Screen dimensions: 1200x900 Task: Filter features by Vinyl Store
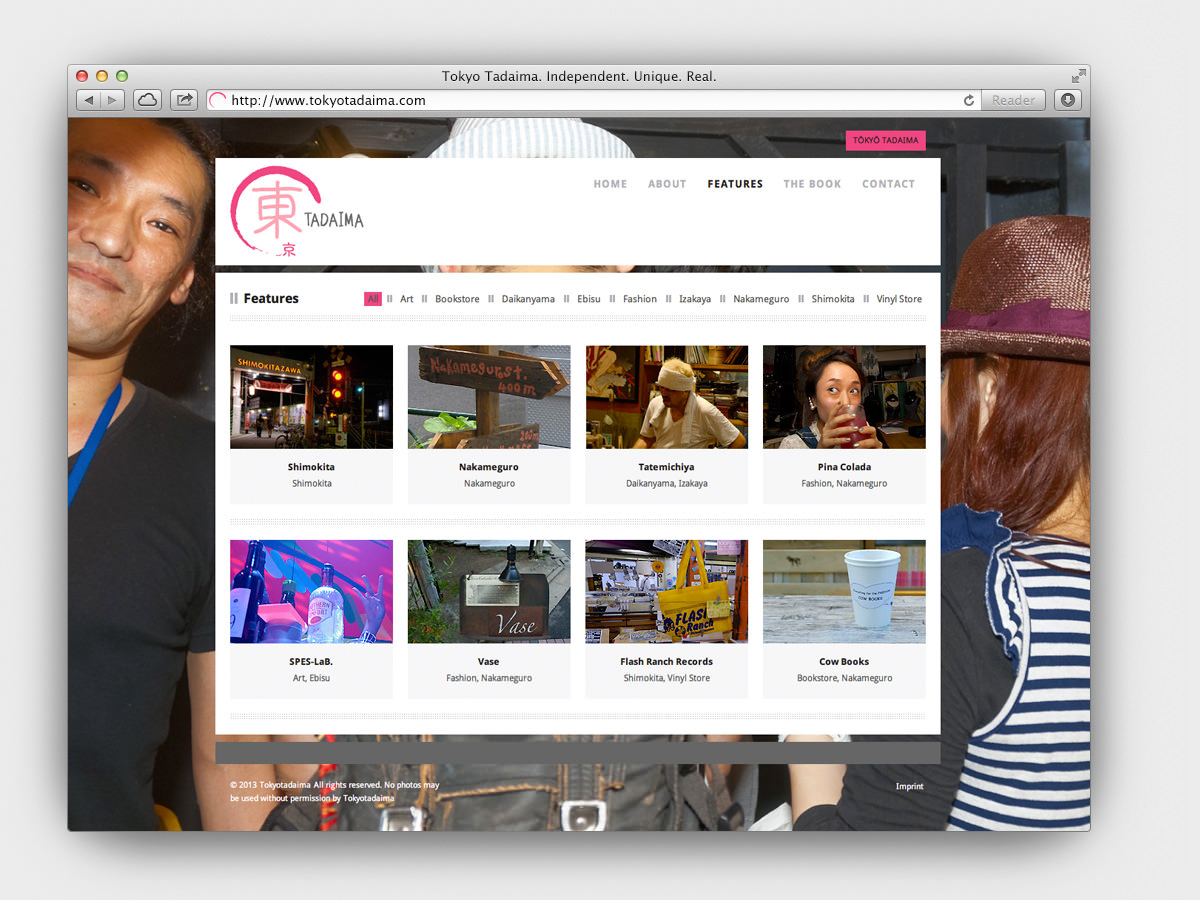pos(899,299)
